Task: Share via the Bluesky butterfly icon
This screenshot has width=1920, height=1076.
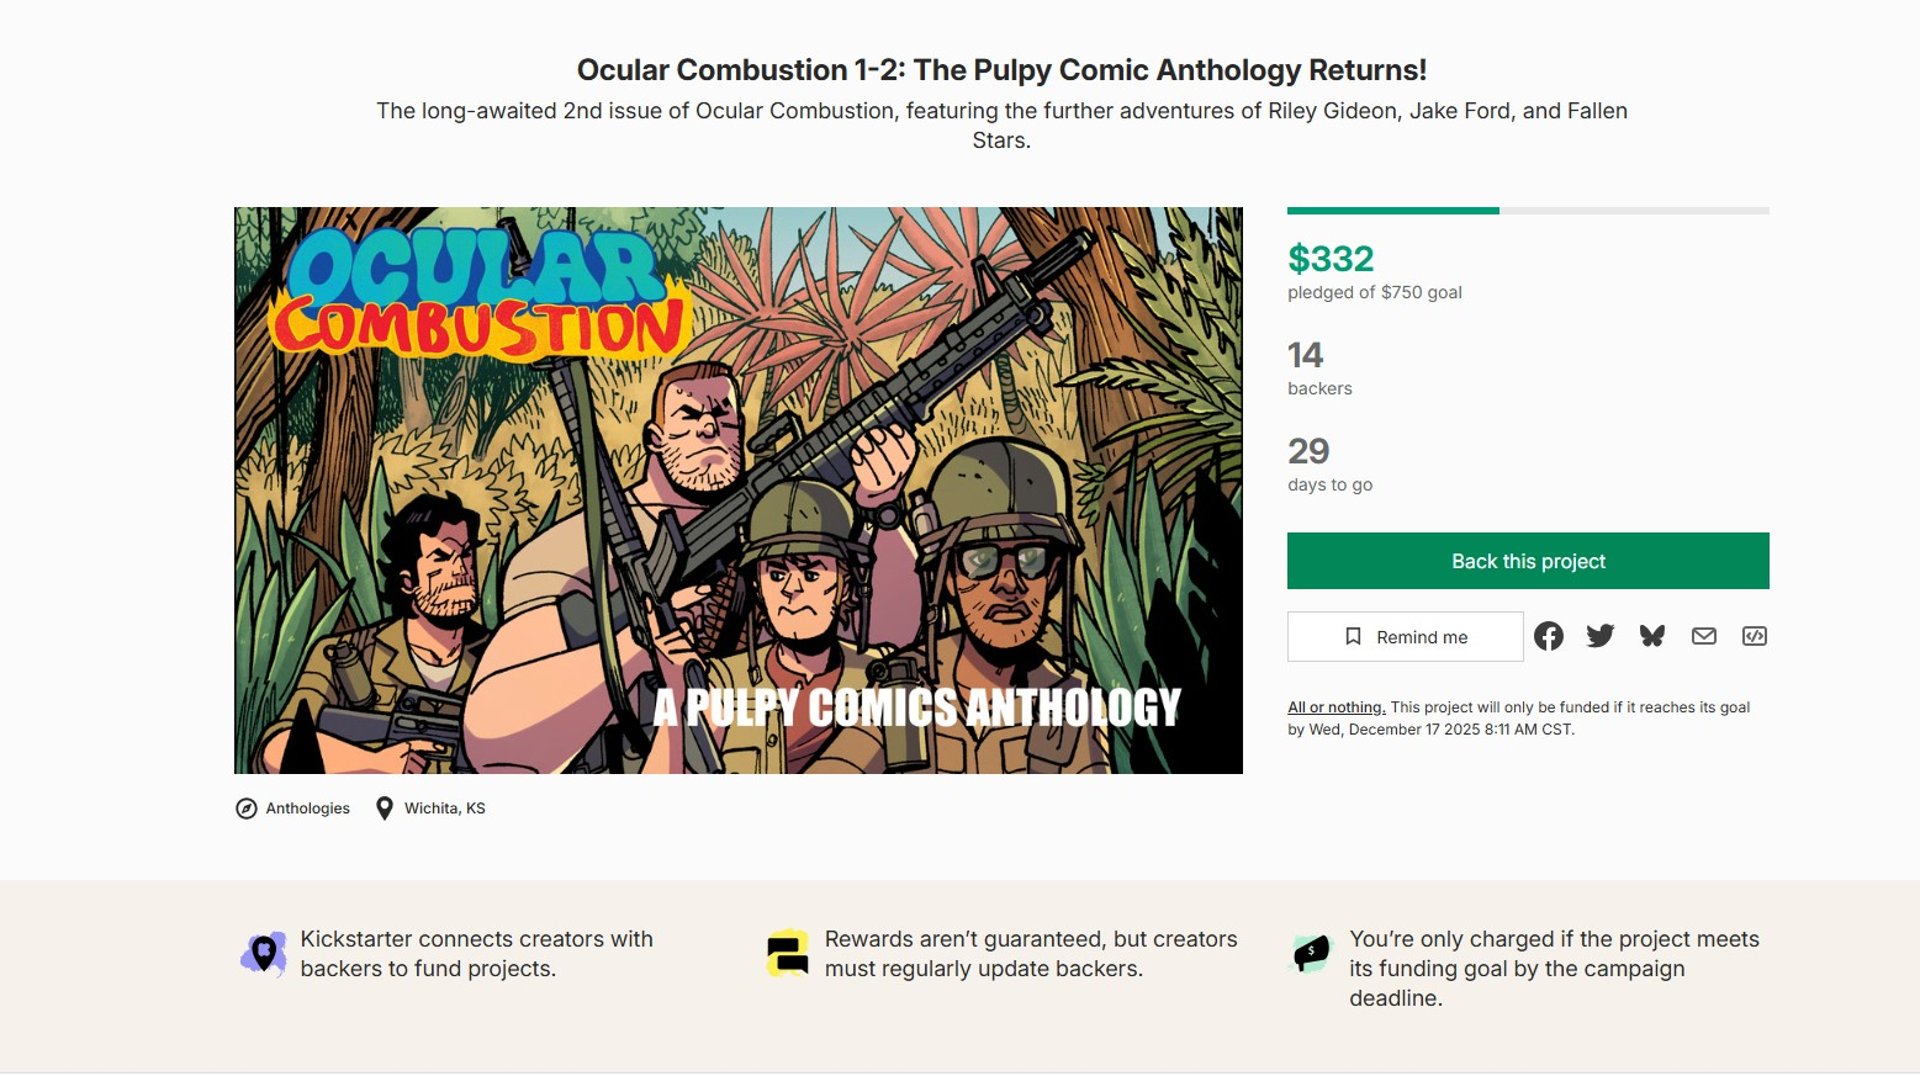Action: click(x=1652, y=636)
